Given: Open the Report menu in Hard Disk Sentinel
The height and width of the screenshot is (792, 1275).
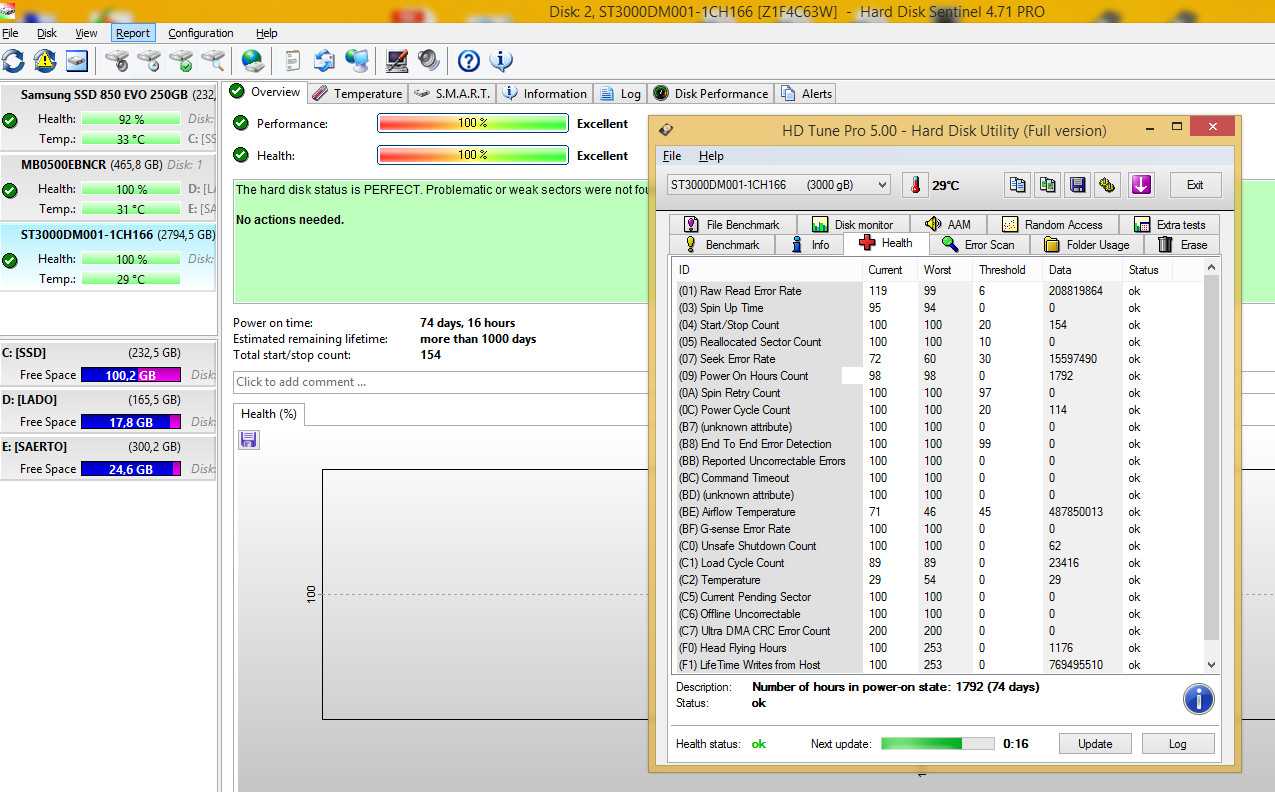Looking at the screenshot, I should [x=133, y=33].
